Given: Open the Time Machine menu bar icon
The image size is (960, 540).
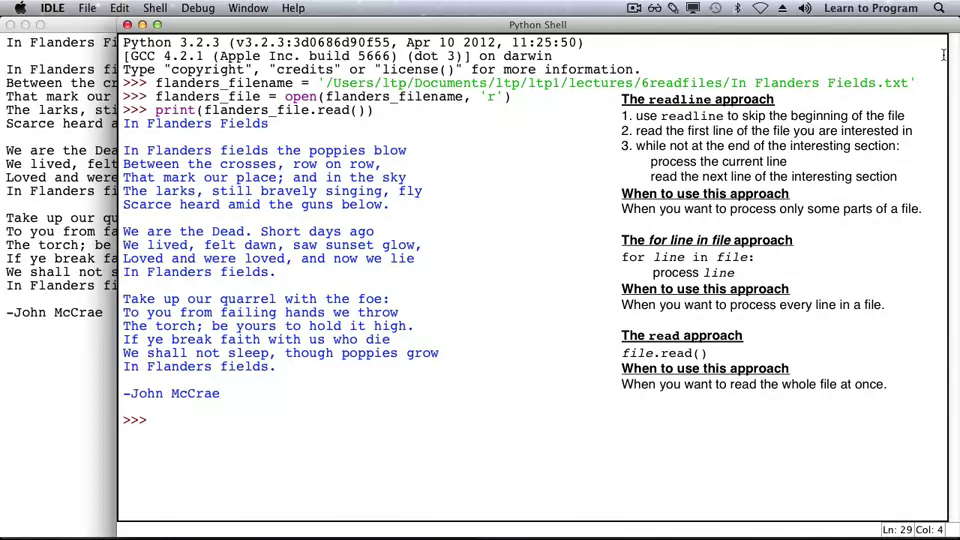Looking at the screenshot, I should [x=715, y=8].
